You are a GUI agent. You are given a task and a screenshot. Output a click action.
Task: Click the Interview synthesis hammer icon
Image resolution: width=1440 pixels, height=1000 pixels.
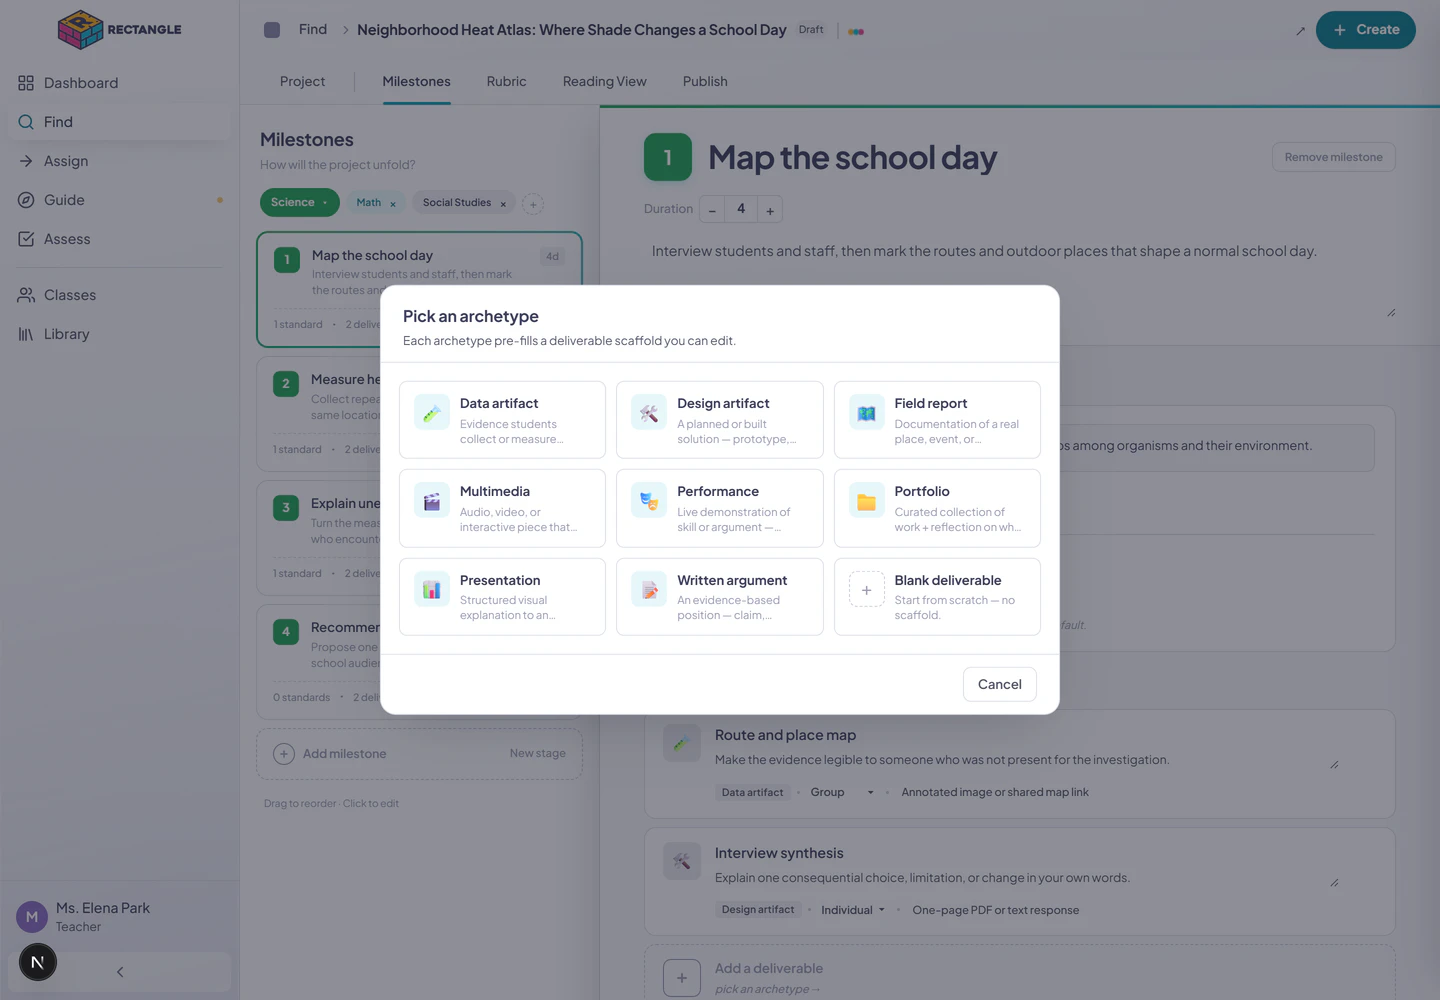click(x=682, y=861)
